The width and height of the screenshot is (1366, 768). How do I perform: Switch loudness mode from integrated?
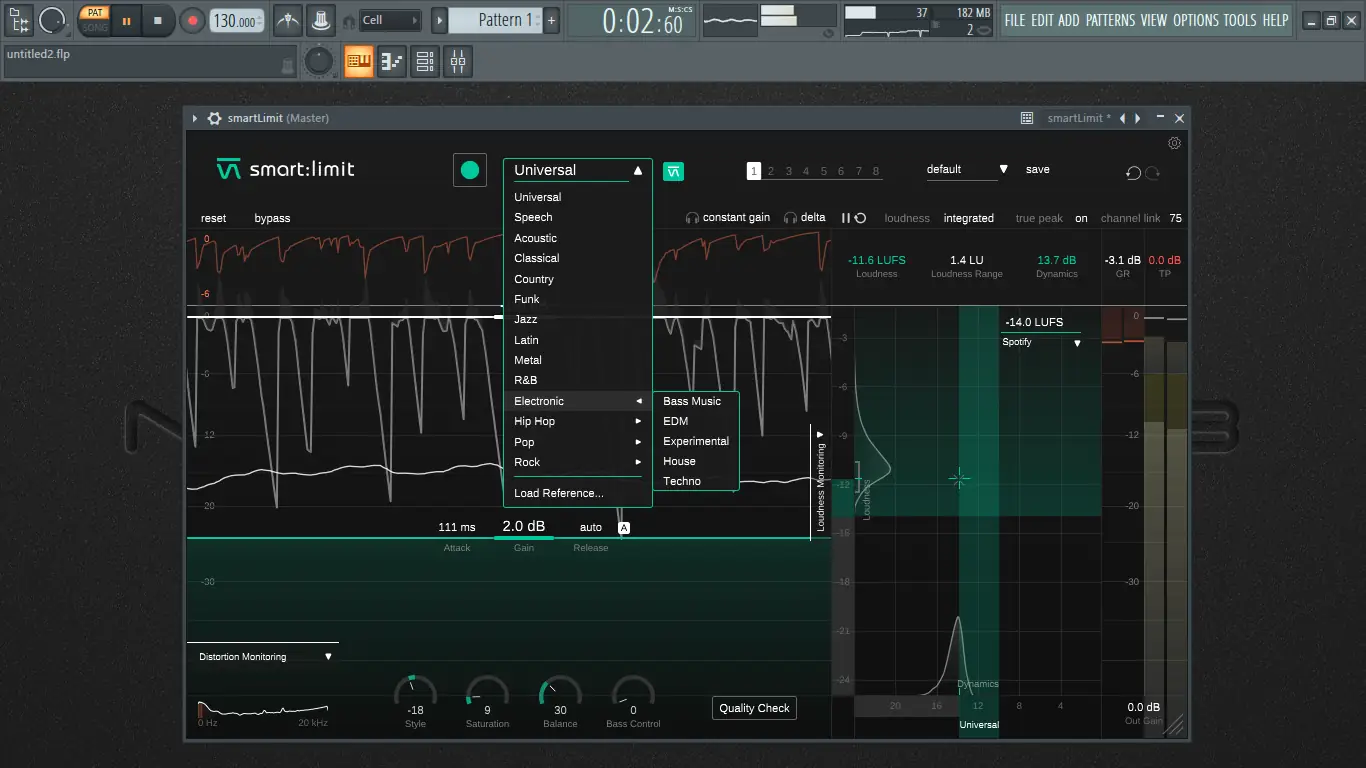pos(969,218)
